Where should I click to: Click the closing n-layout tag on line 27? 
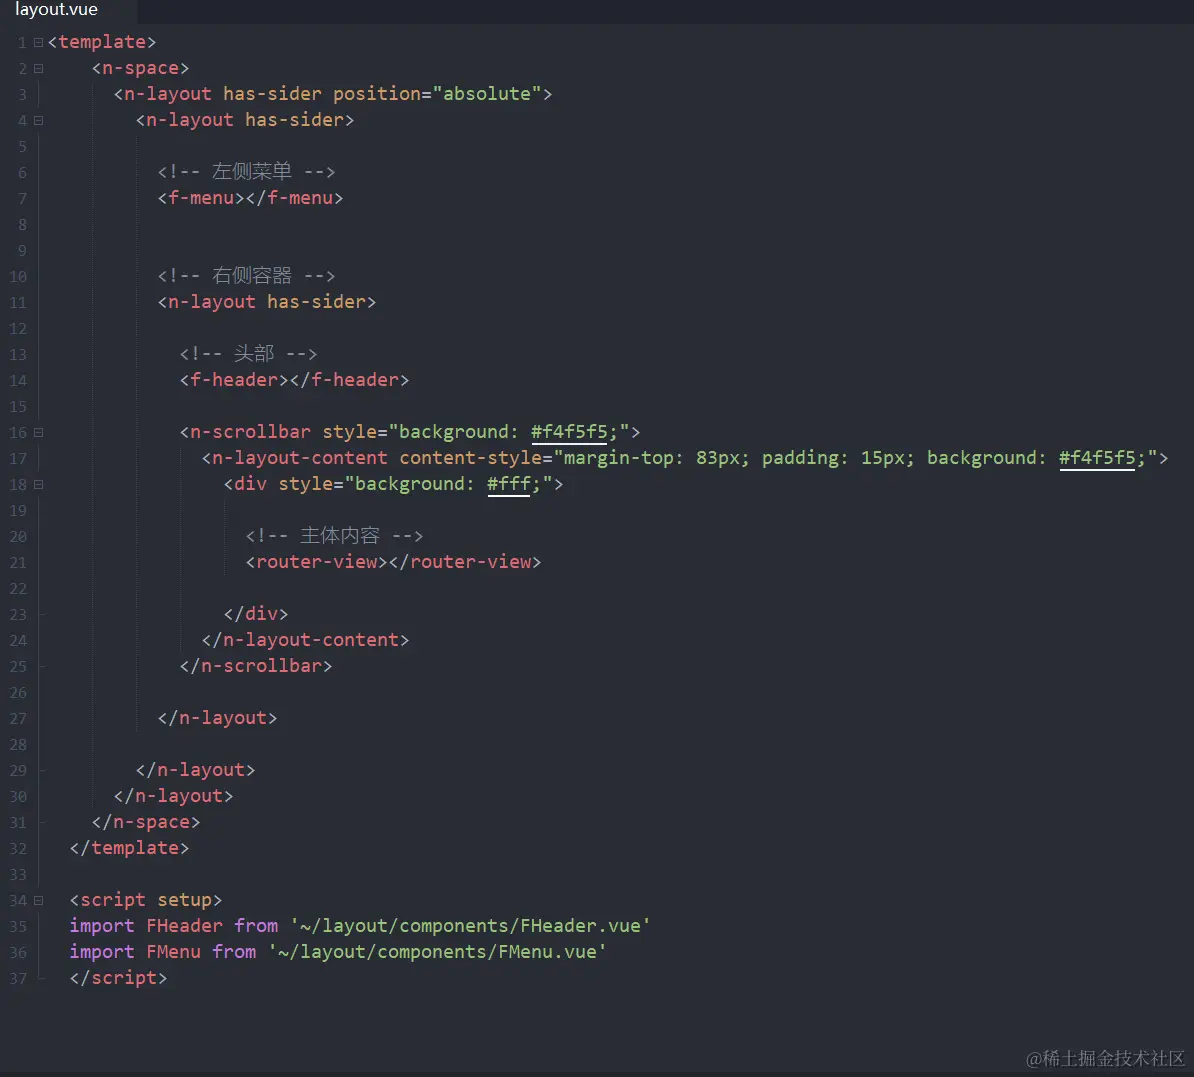(x=217, y=717)
